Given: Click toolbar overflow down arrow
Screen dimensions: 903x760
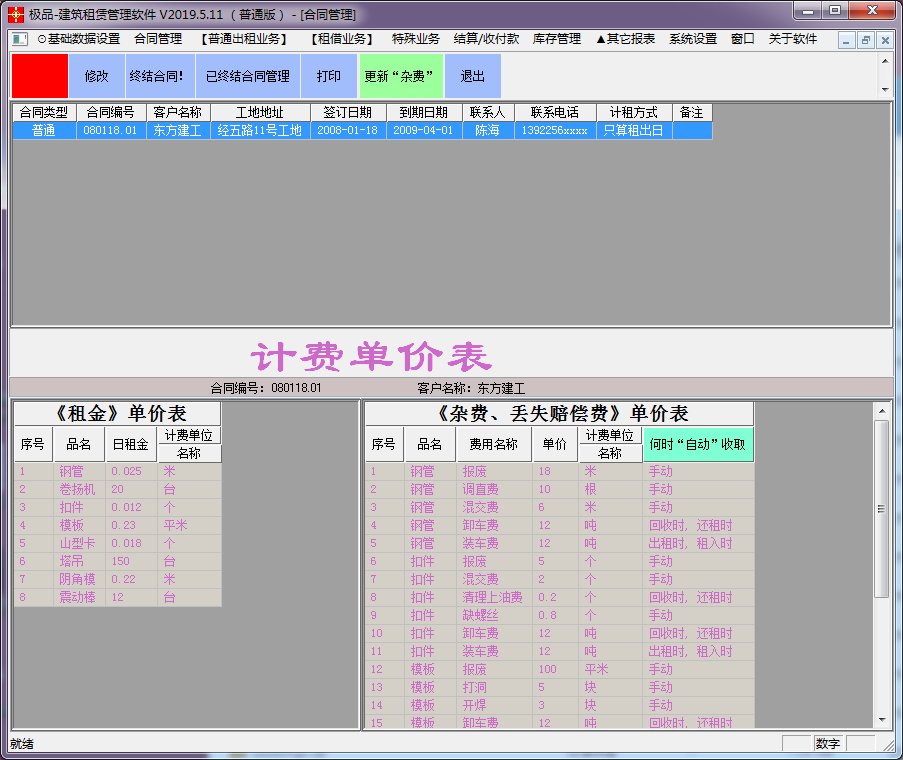Looking at the screenshot, I should coord(885,90).
